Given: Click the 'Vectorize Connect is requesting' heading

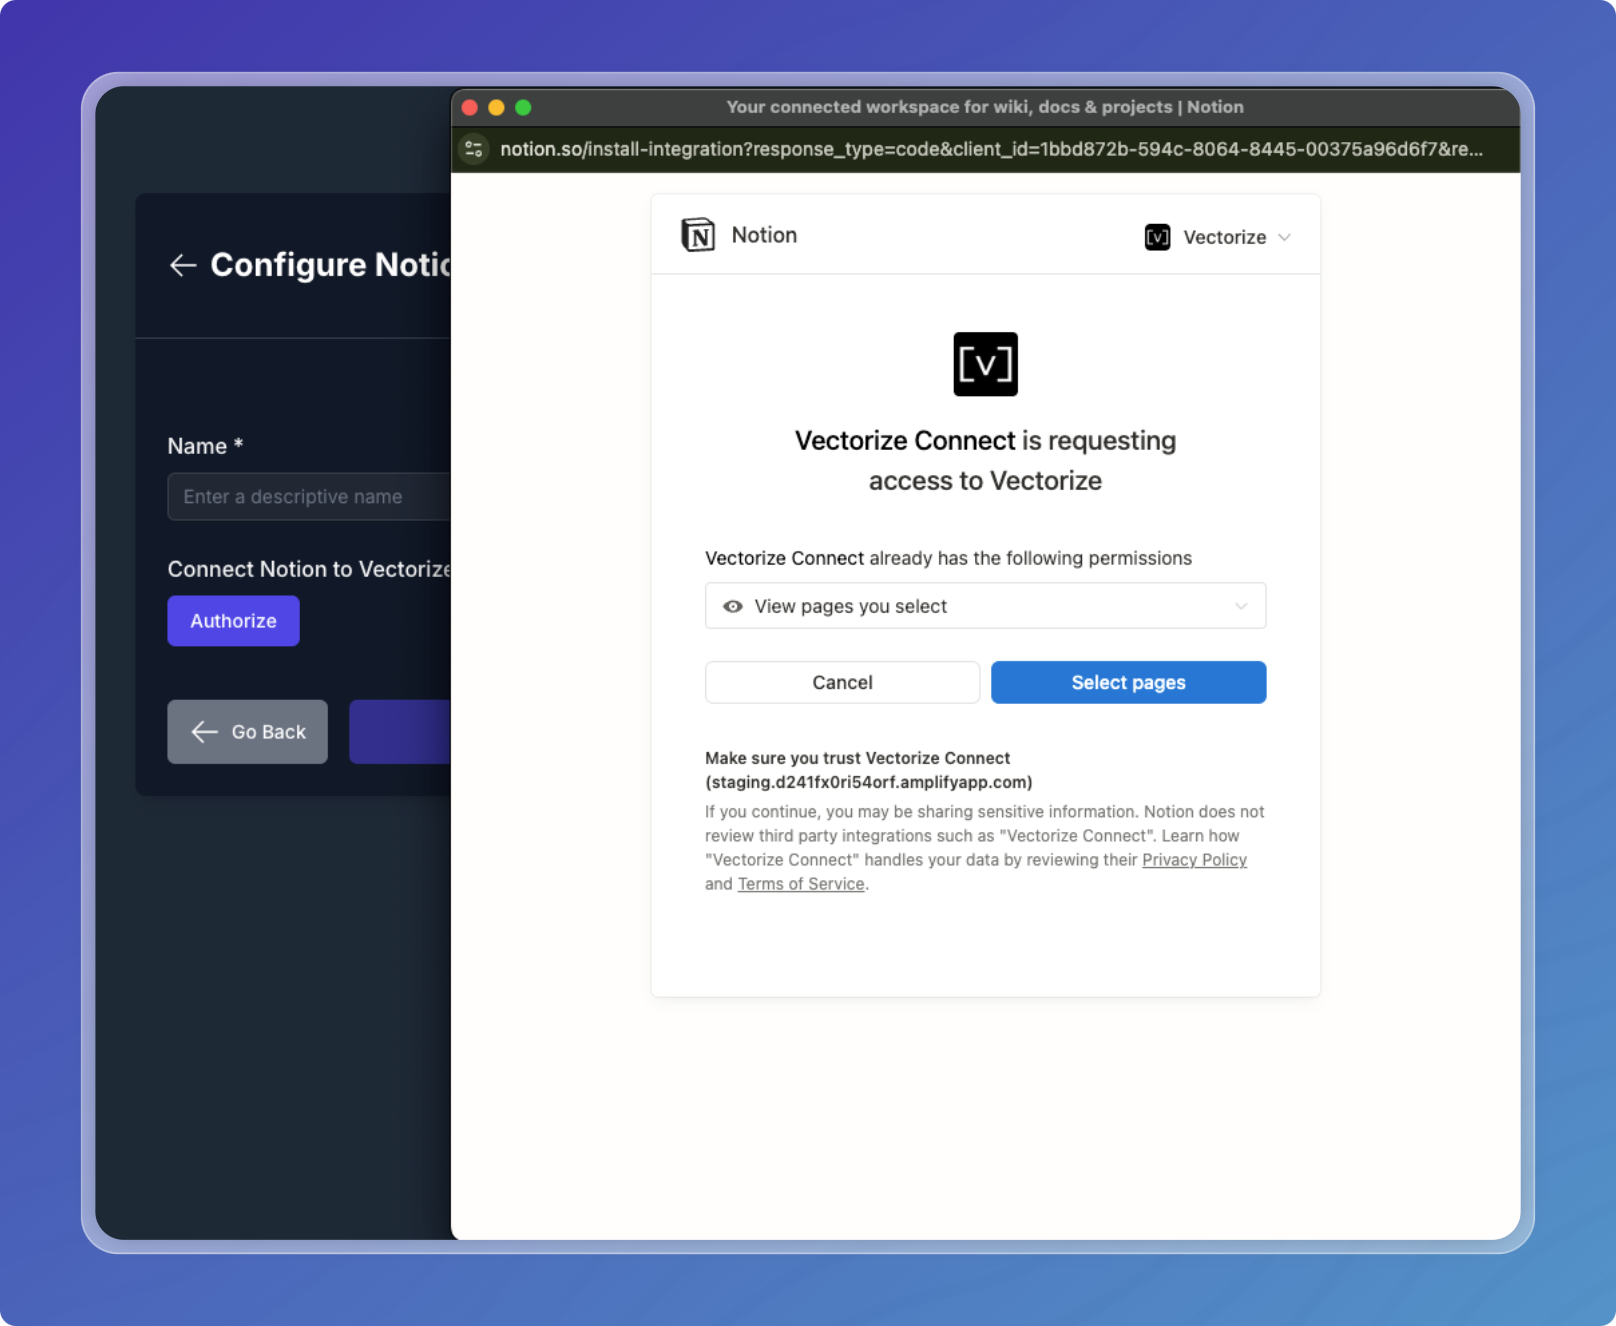Looking at the screenshot, I should point(985,441).
